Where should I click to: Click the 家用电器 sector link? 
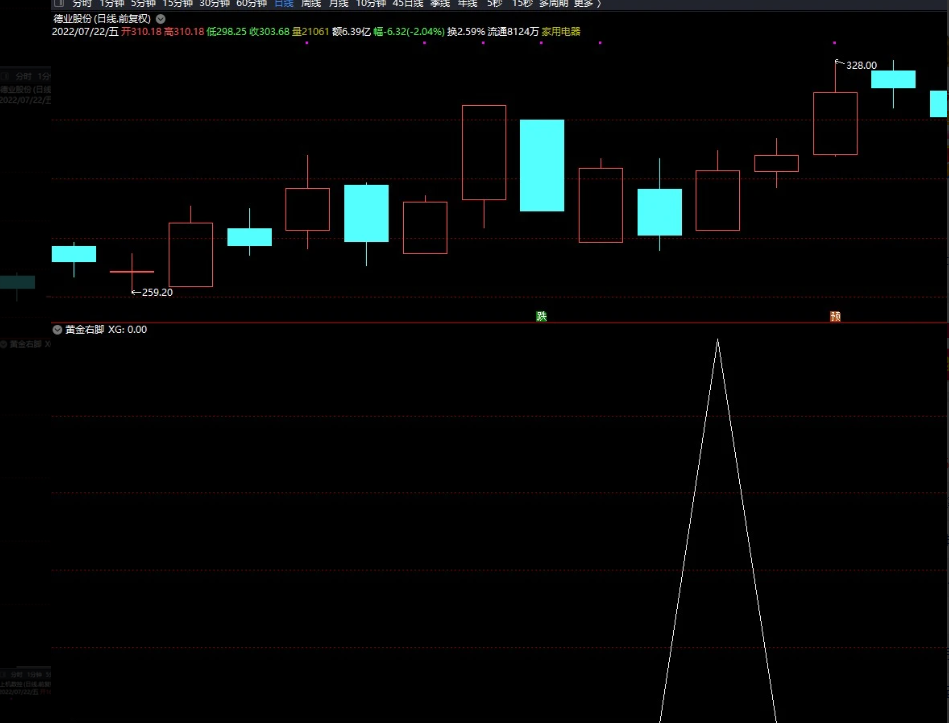pos(561,32)
